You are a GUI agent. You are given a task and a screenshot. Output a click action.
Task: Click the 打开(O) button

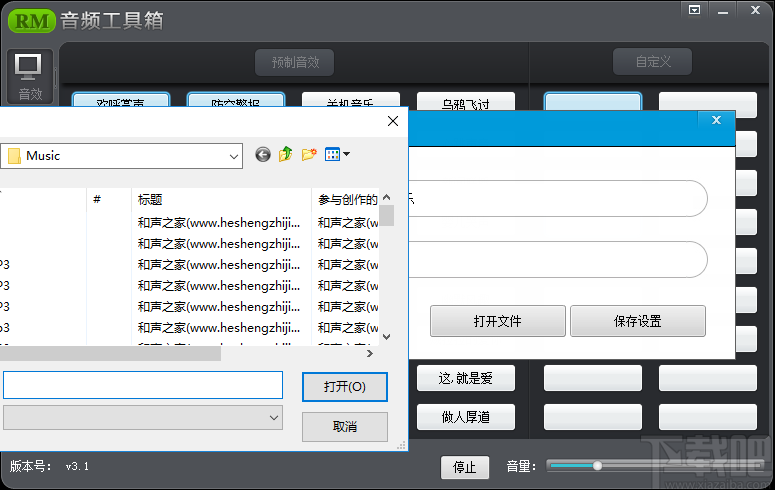[344, 387]
